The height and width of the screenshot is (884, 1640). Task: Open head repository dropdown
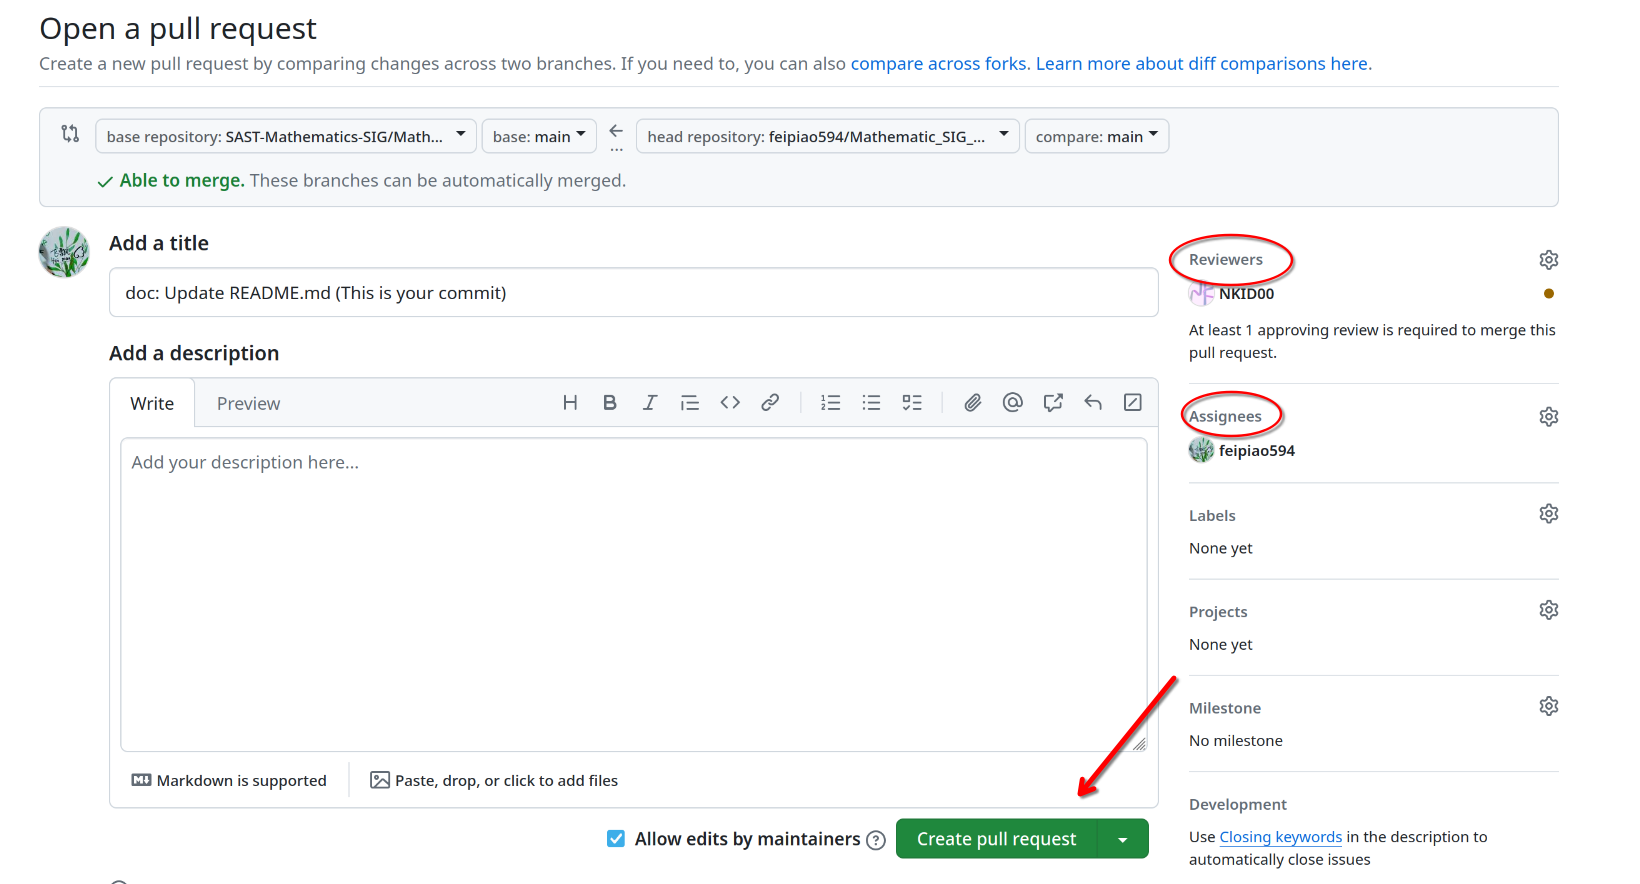pyautogui.click(x=828, y=136)
